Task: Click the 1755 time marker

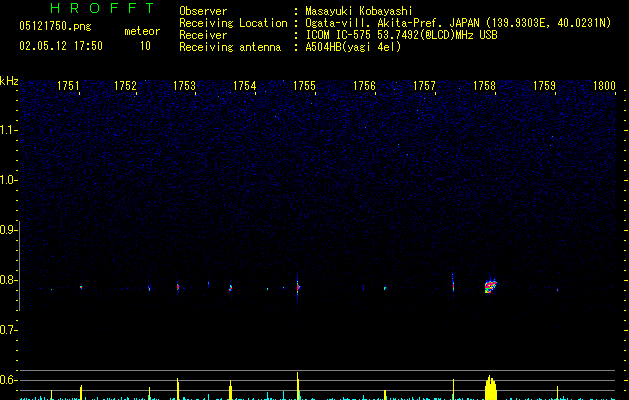Action: tap(304, 86)
